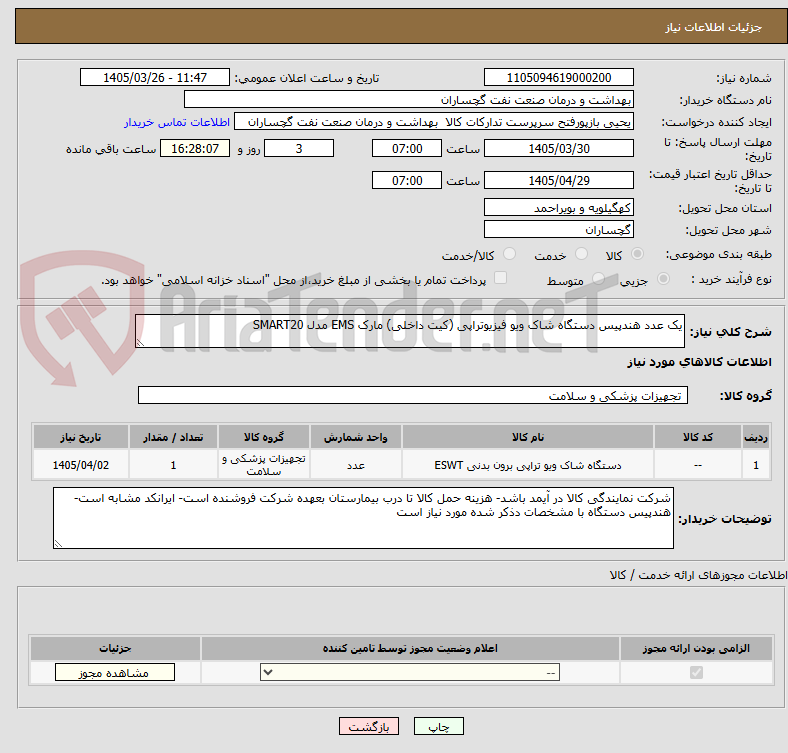The image size is (788, 753).
Task: Toggle the mandatory license checkbox
Action: point(696,673)
